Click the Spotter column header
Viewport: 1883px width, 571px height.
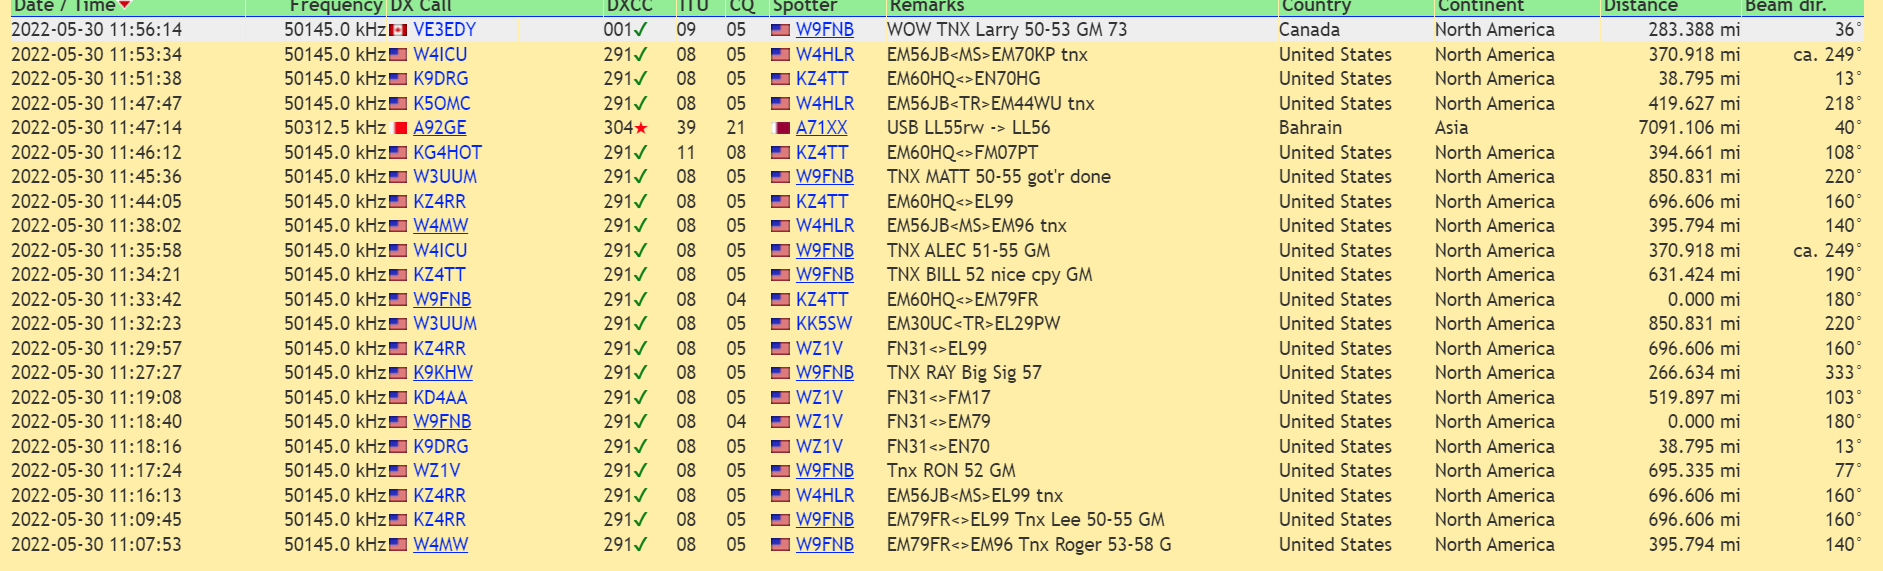pos(805,6)
